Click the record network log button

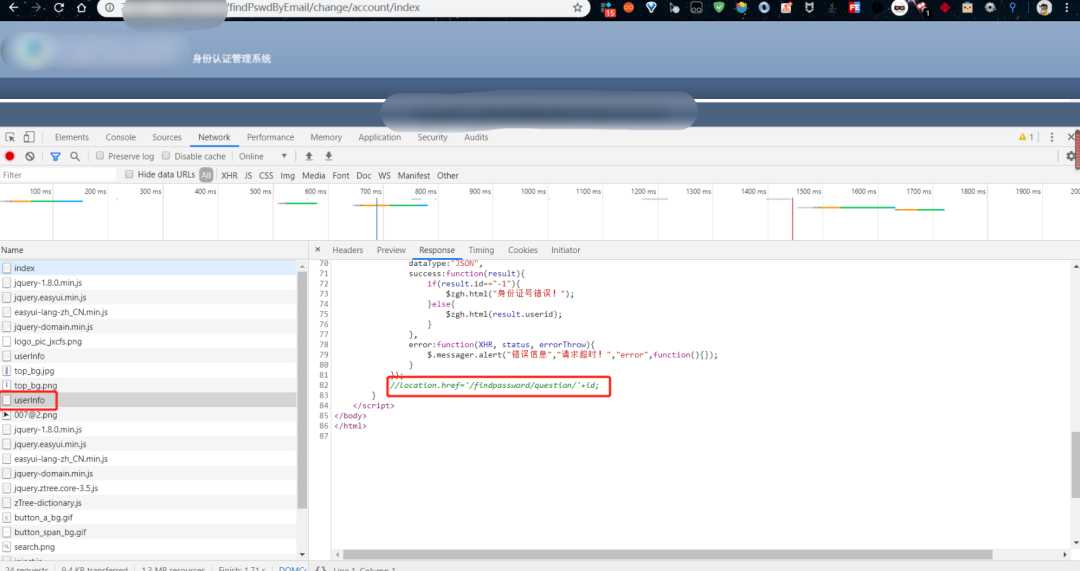point(10,156)
